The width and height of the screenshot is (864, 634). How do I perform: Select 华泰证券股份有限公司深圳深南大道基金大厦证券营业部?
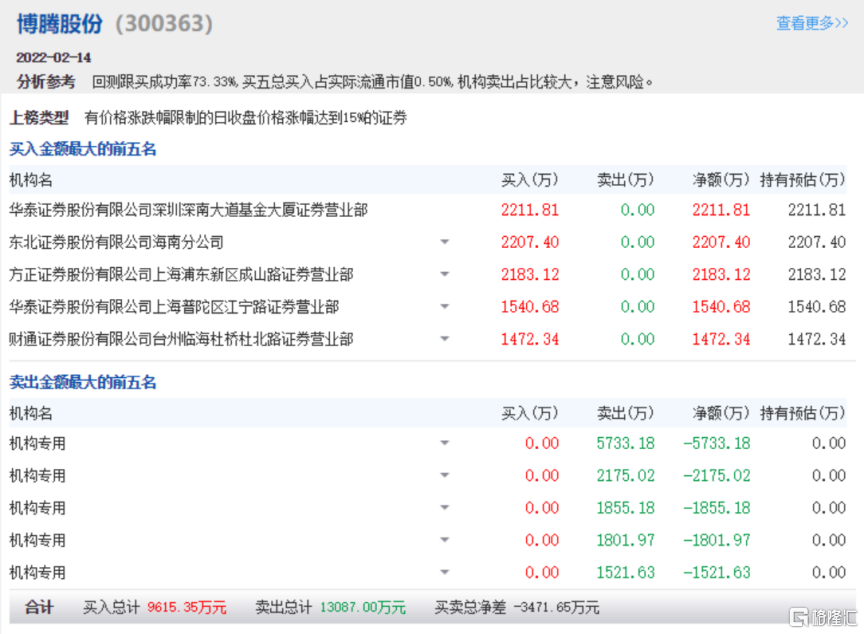click(188, 210)
